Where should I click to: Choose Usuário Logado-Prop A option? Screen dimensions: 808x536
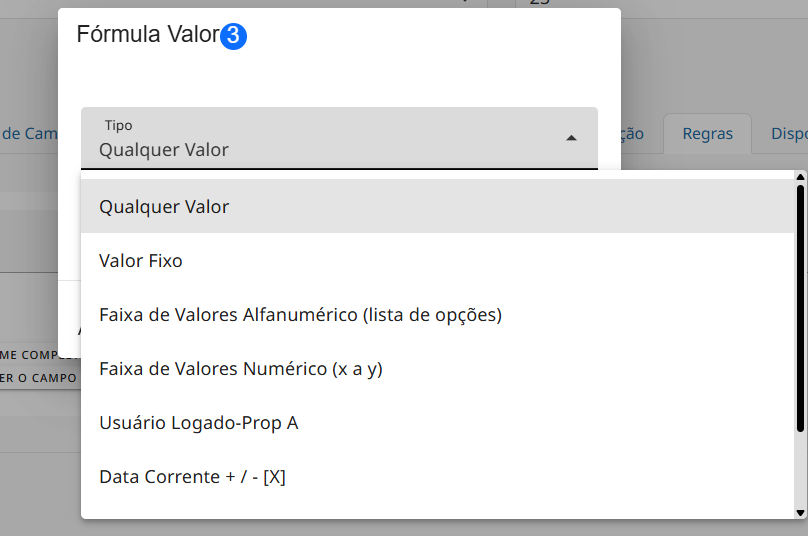437,423
